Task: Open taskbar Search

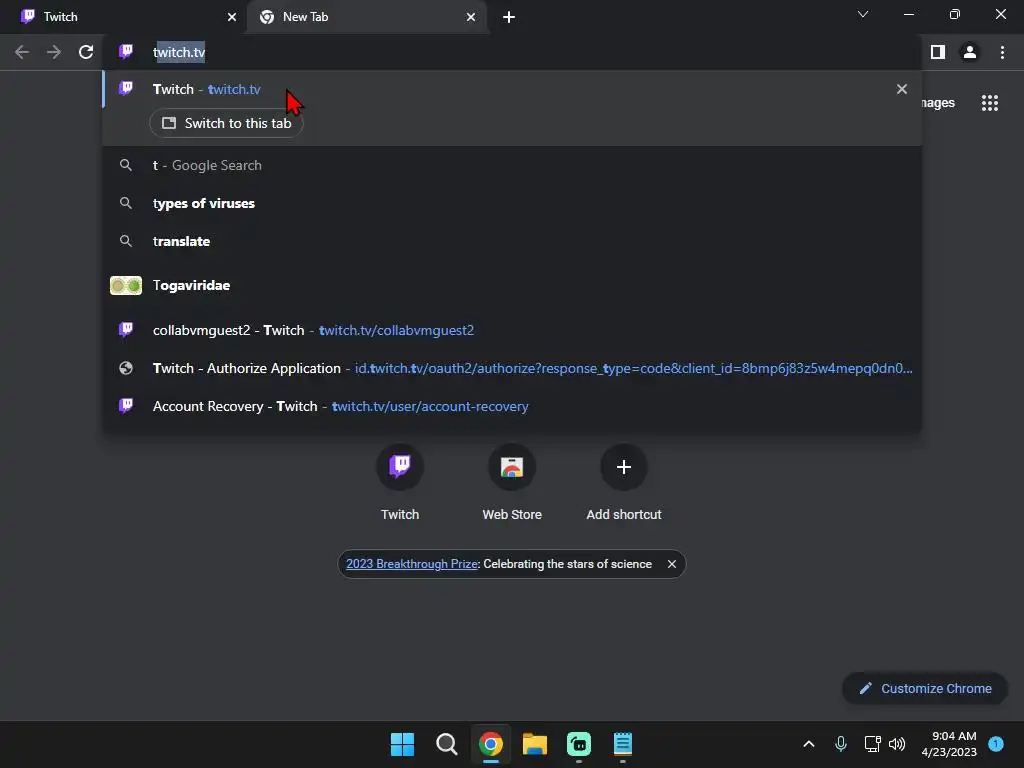Action: click(x=447, y=744)
